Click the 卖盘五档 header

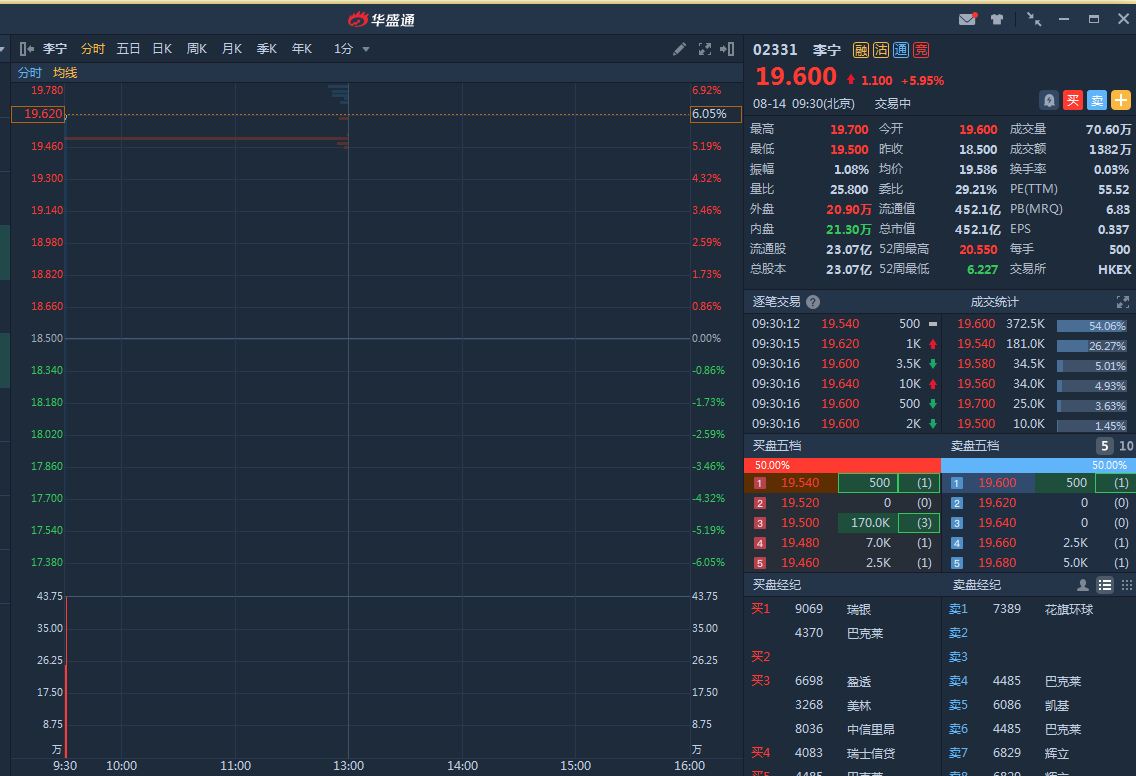[x=974, y=446]
